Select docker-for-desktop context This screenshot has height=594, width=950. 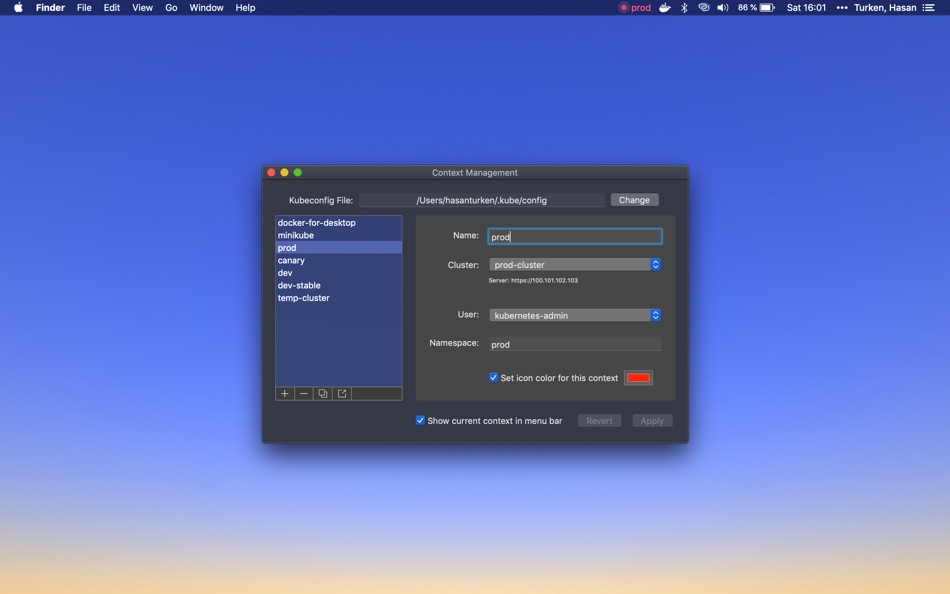[339, 222]
